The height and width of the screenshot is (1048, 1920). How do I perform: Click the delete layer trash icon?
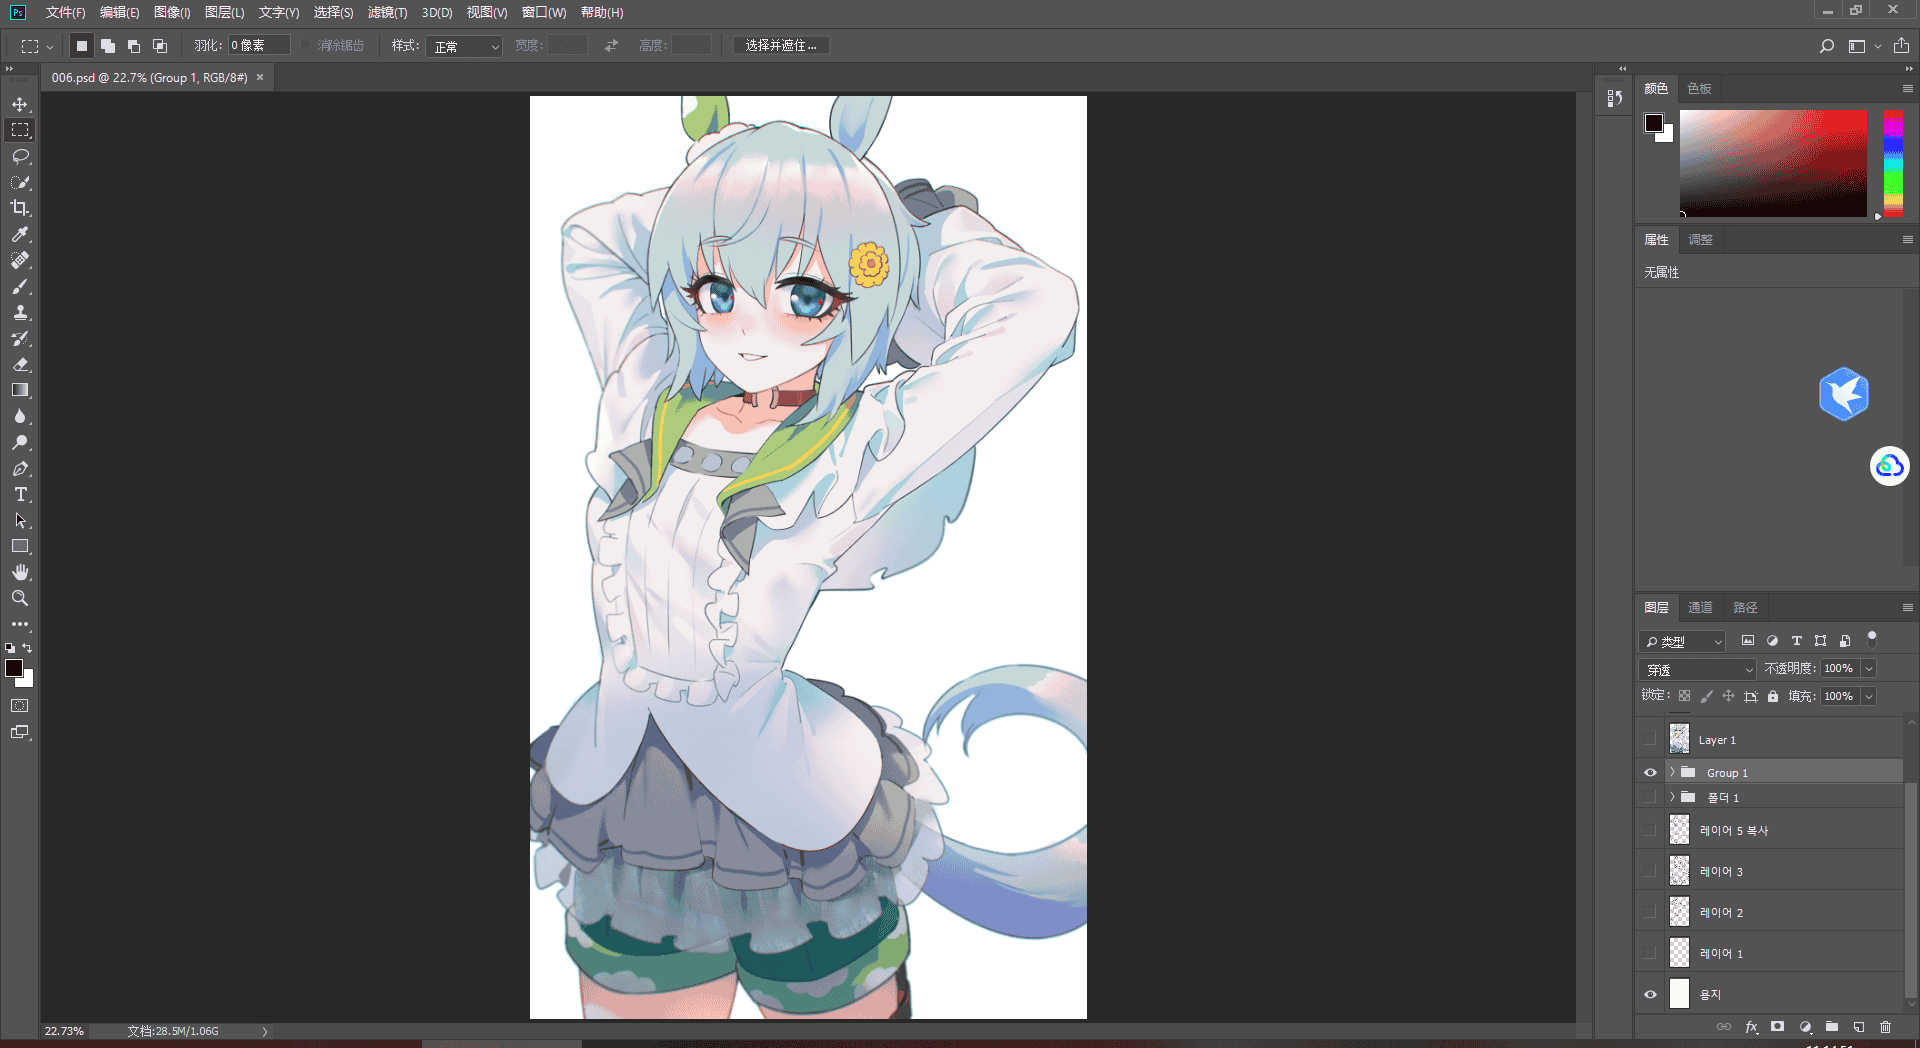coord(1886,1027)
